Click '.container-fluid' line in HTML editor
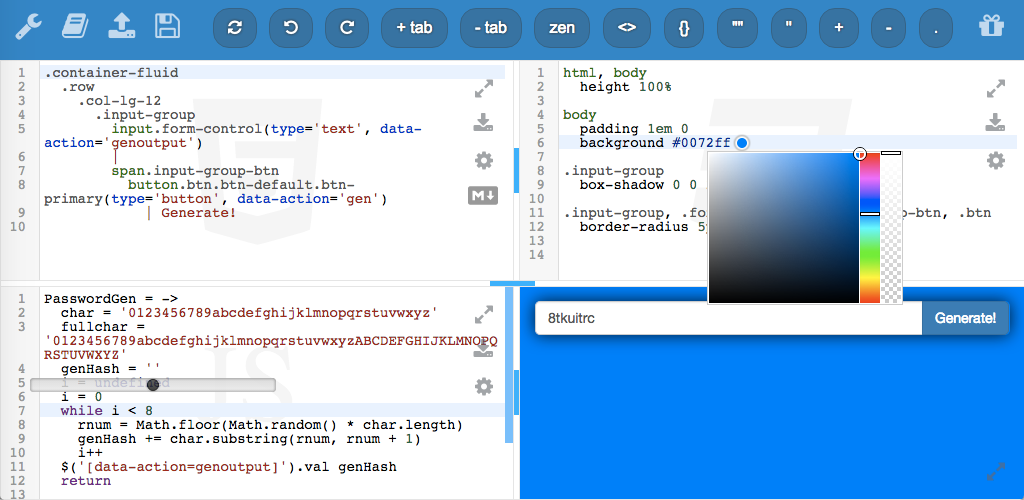 point(111,72)
